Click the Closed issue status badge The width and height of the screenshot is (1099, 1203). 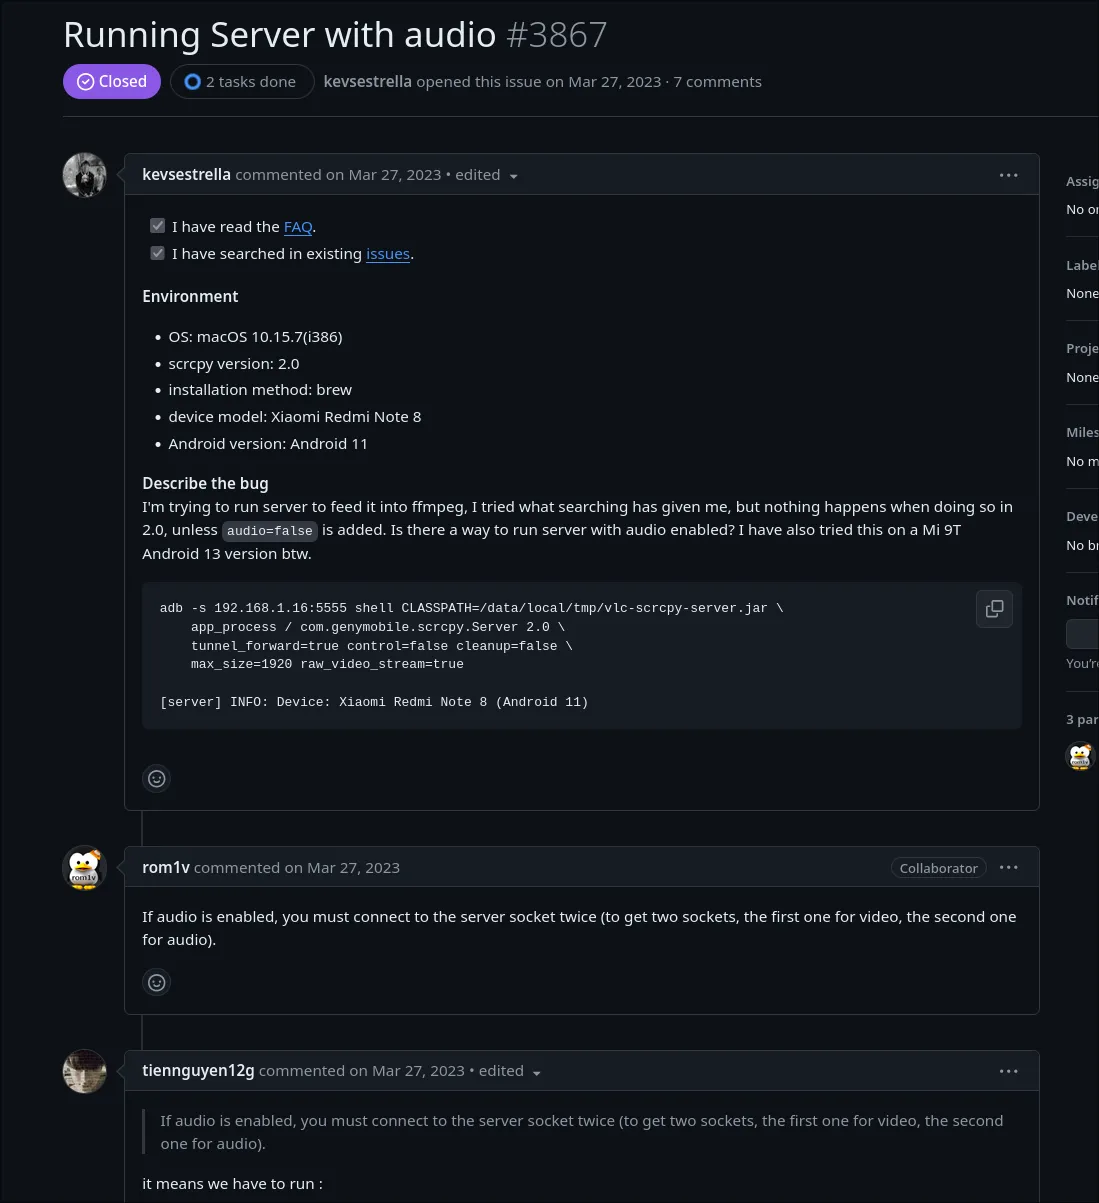coord(112,82)
